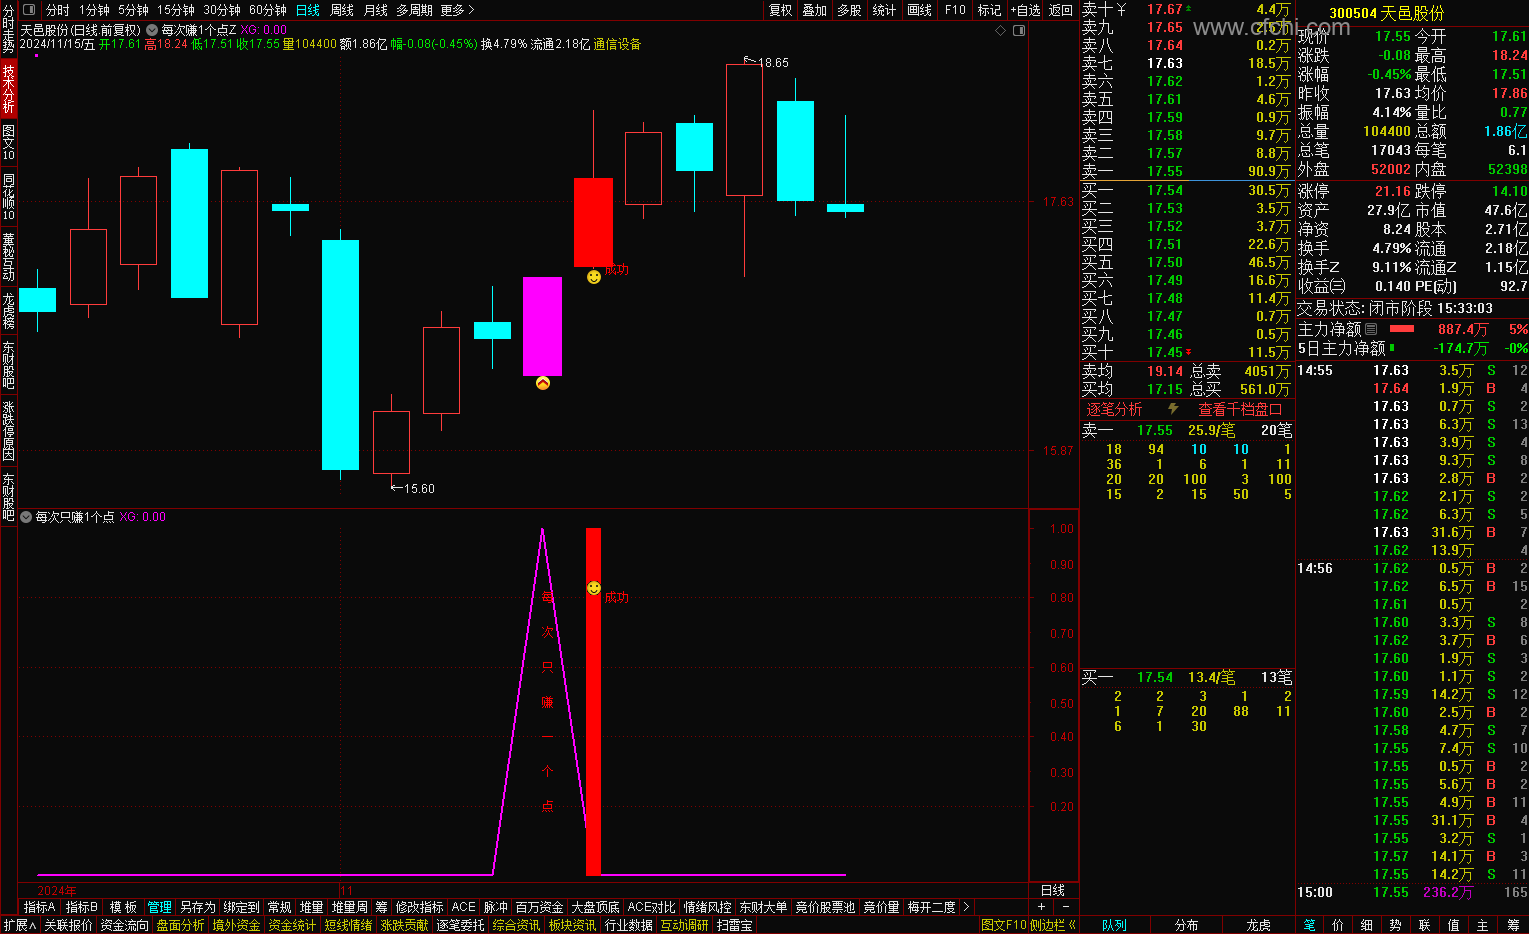Click 另存为 in indicator bar
The width and height of the screenshot is (1529, 934).
click(198, 907)
